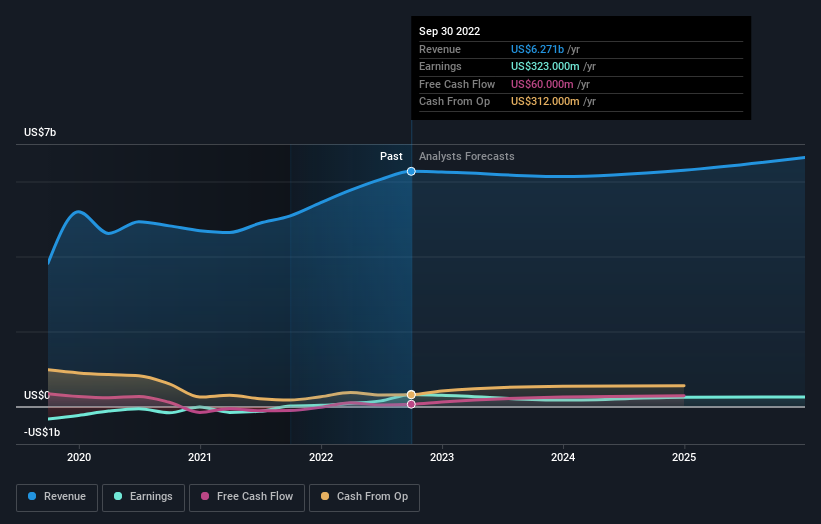Click the US$60.000m free cash flow value
This screenshot has width=821, height=524.
pyautogui.click(x=542, y=84)
